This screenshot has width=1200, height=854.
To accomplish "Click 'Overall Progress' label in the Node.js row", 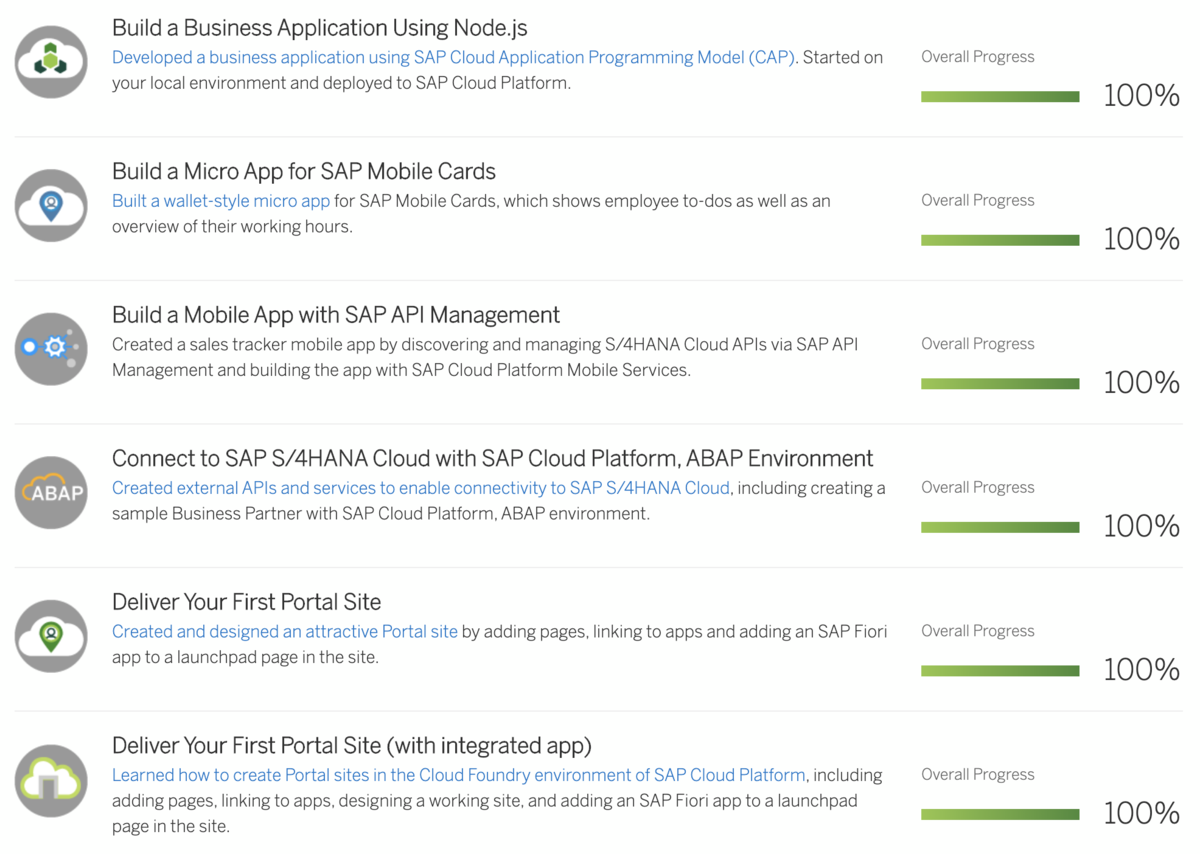I will point(978,57).
